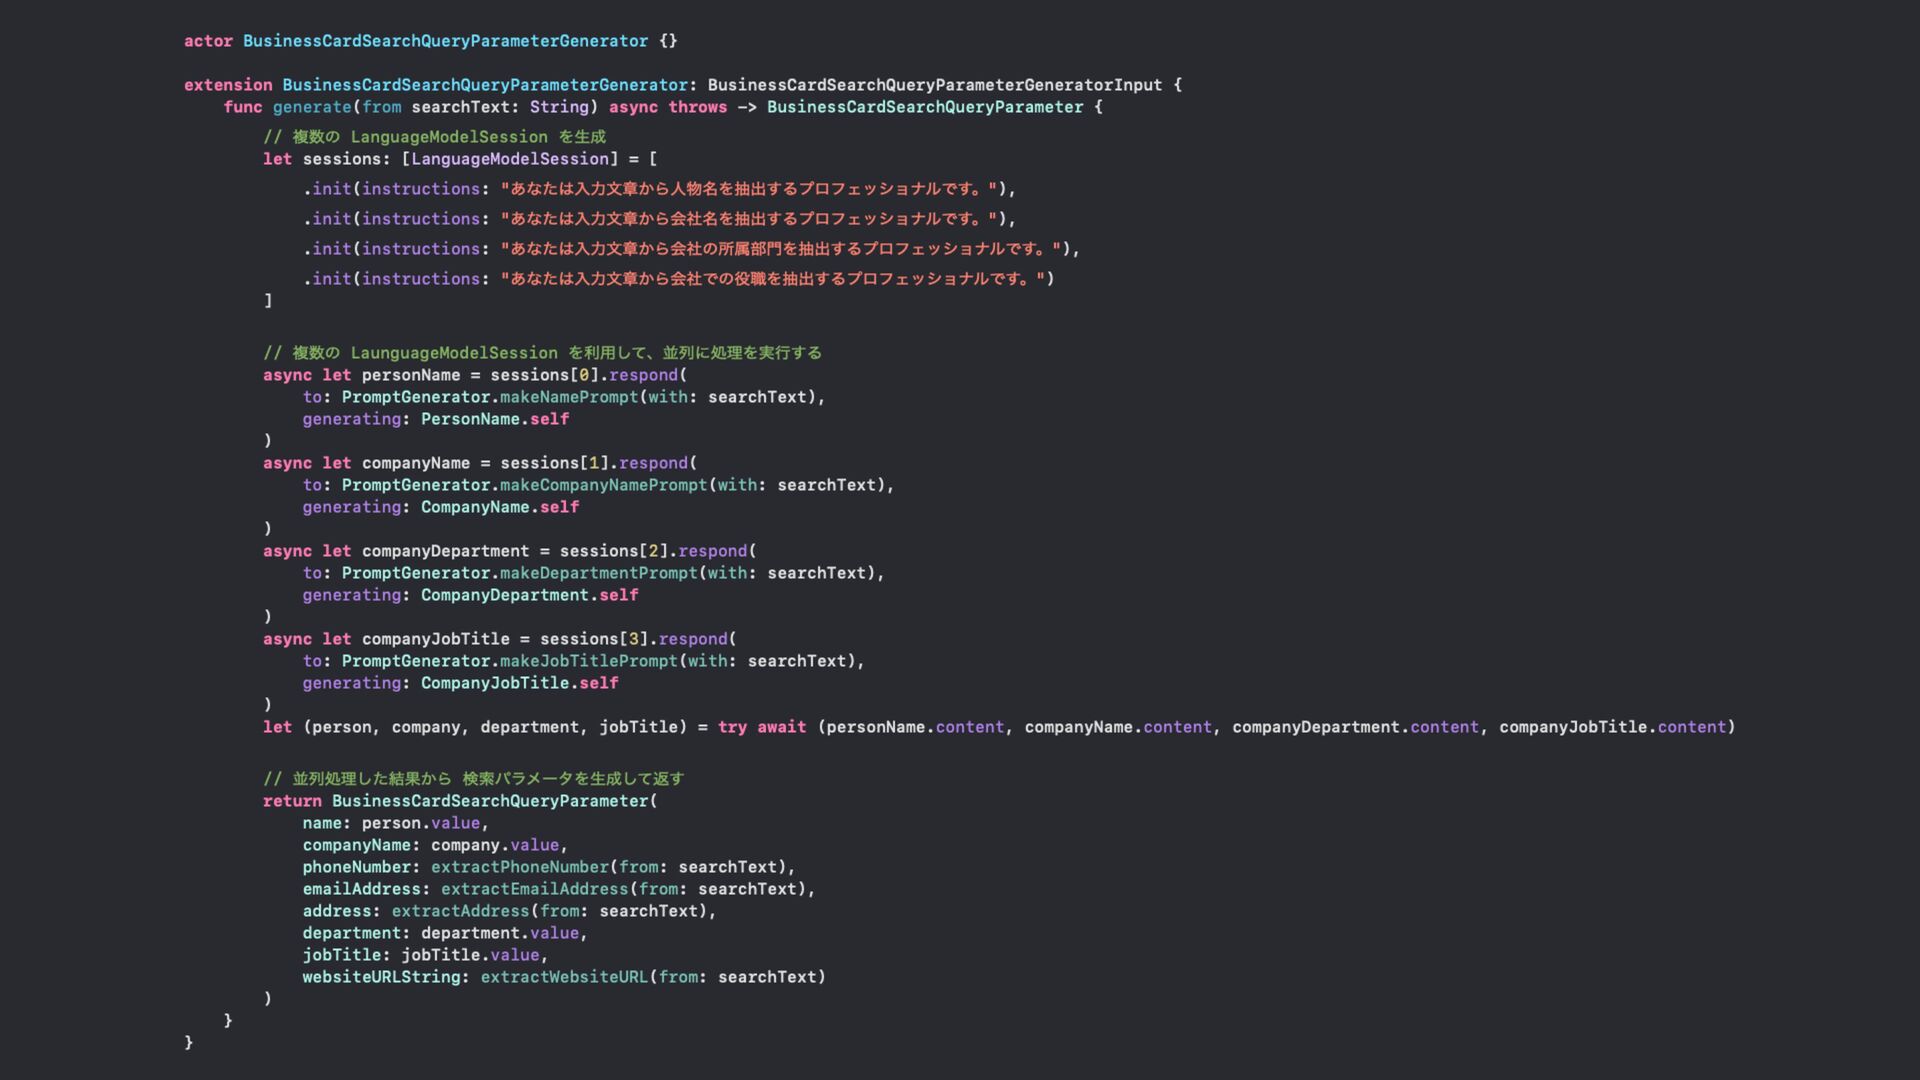
Task: Click makeJobTitlePrompt method call
Action: point(588,661)
